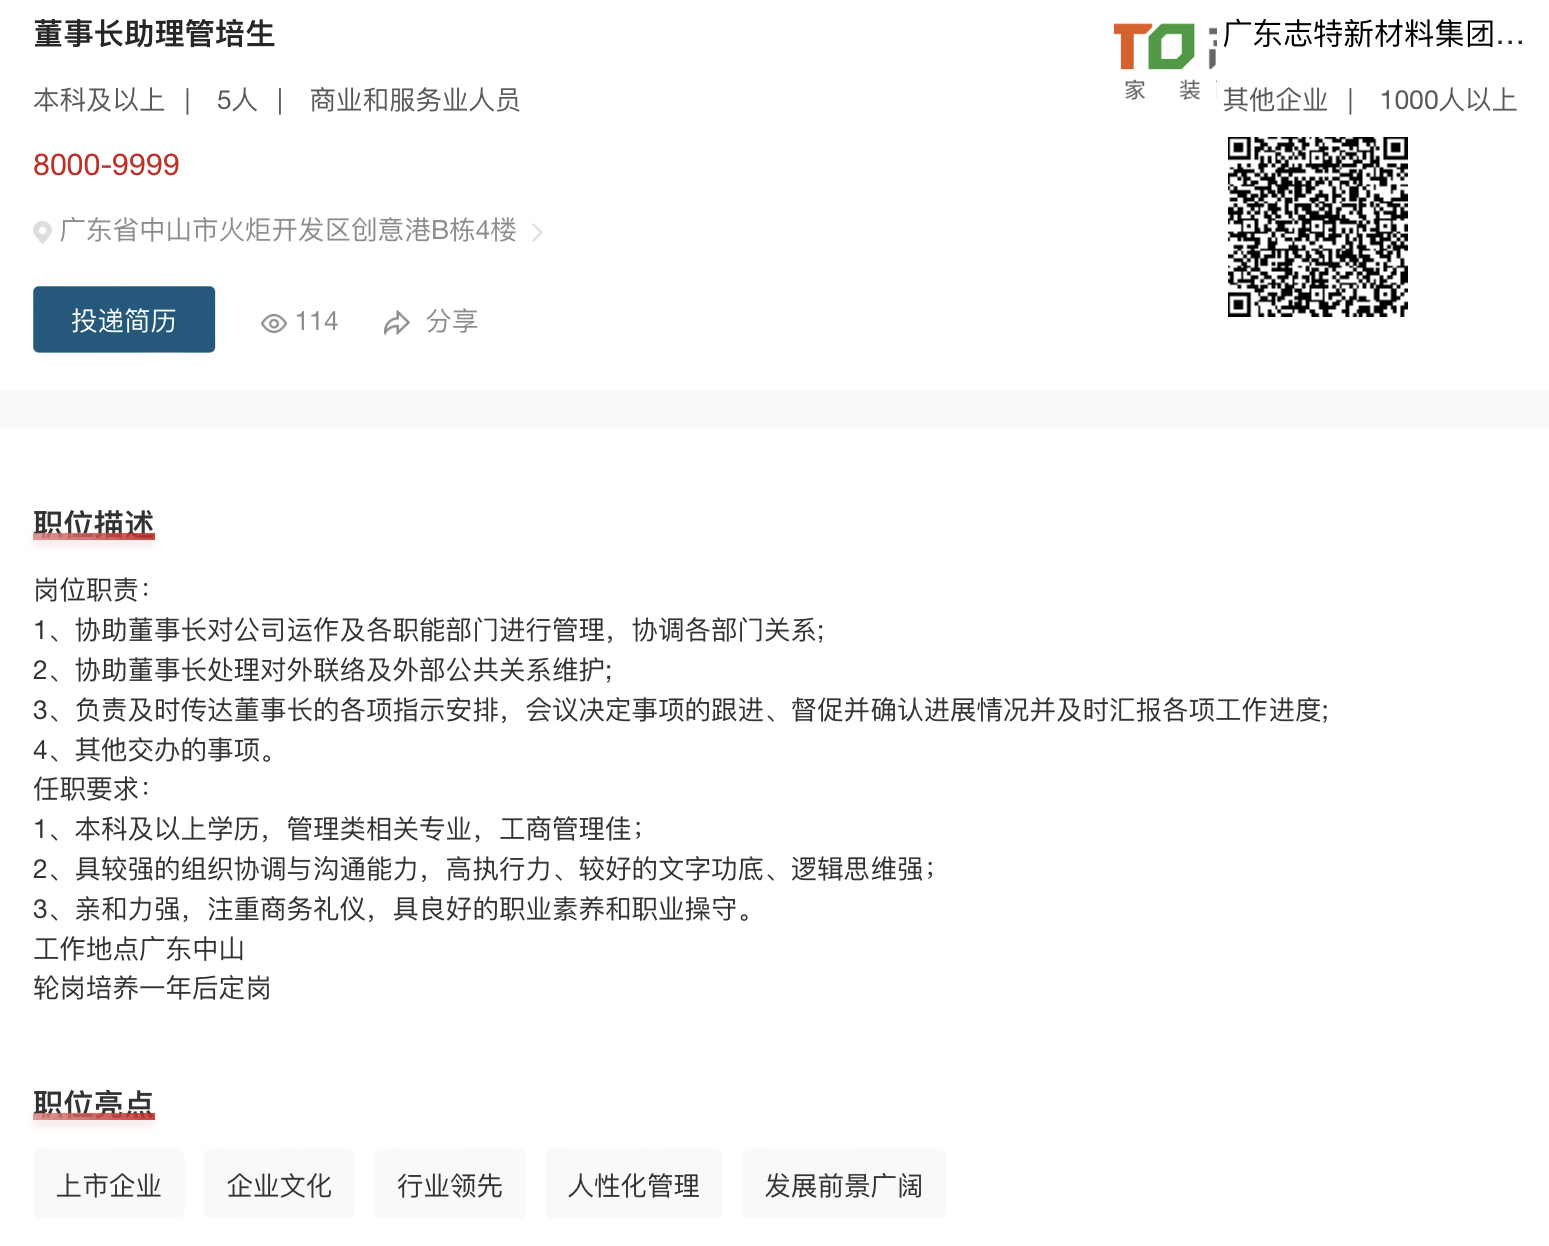Click the 职位亮点 section heading
1549x1246 pixels.
[94, 1103]
